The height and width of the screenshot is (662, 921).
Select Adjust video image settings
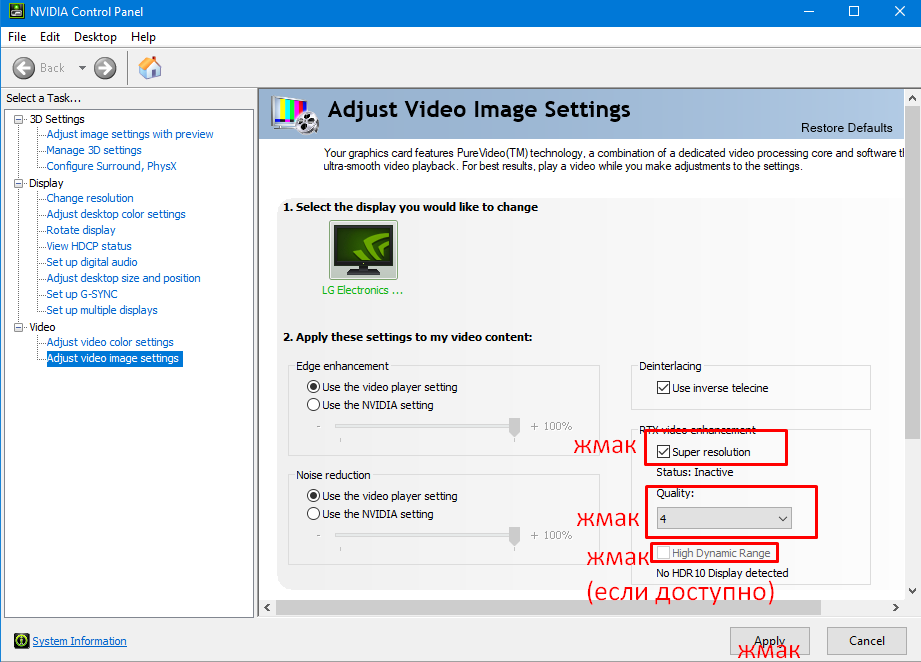click(x=115, y=358)
